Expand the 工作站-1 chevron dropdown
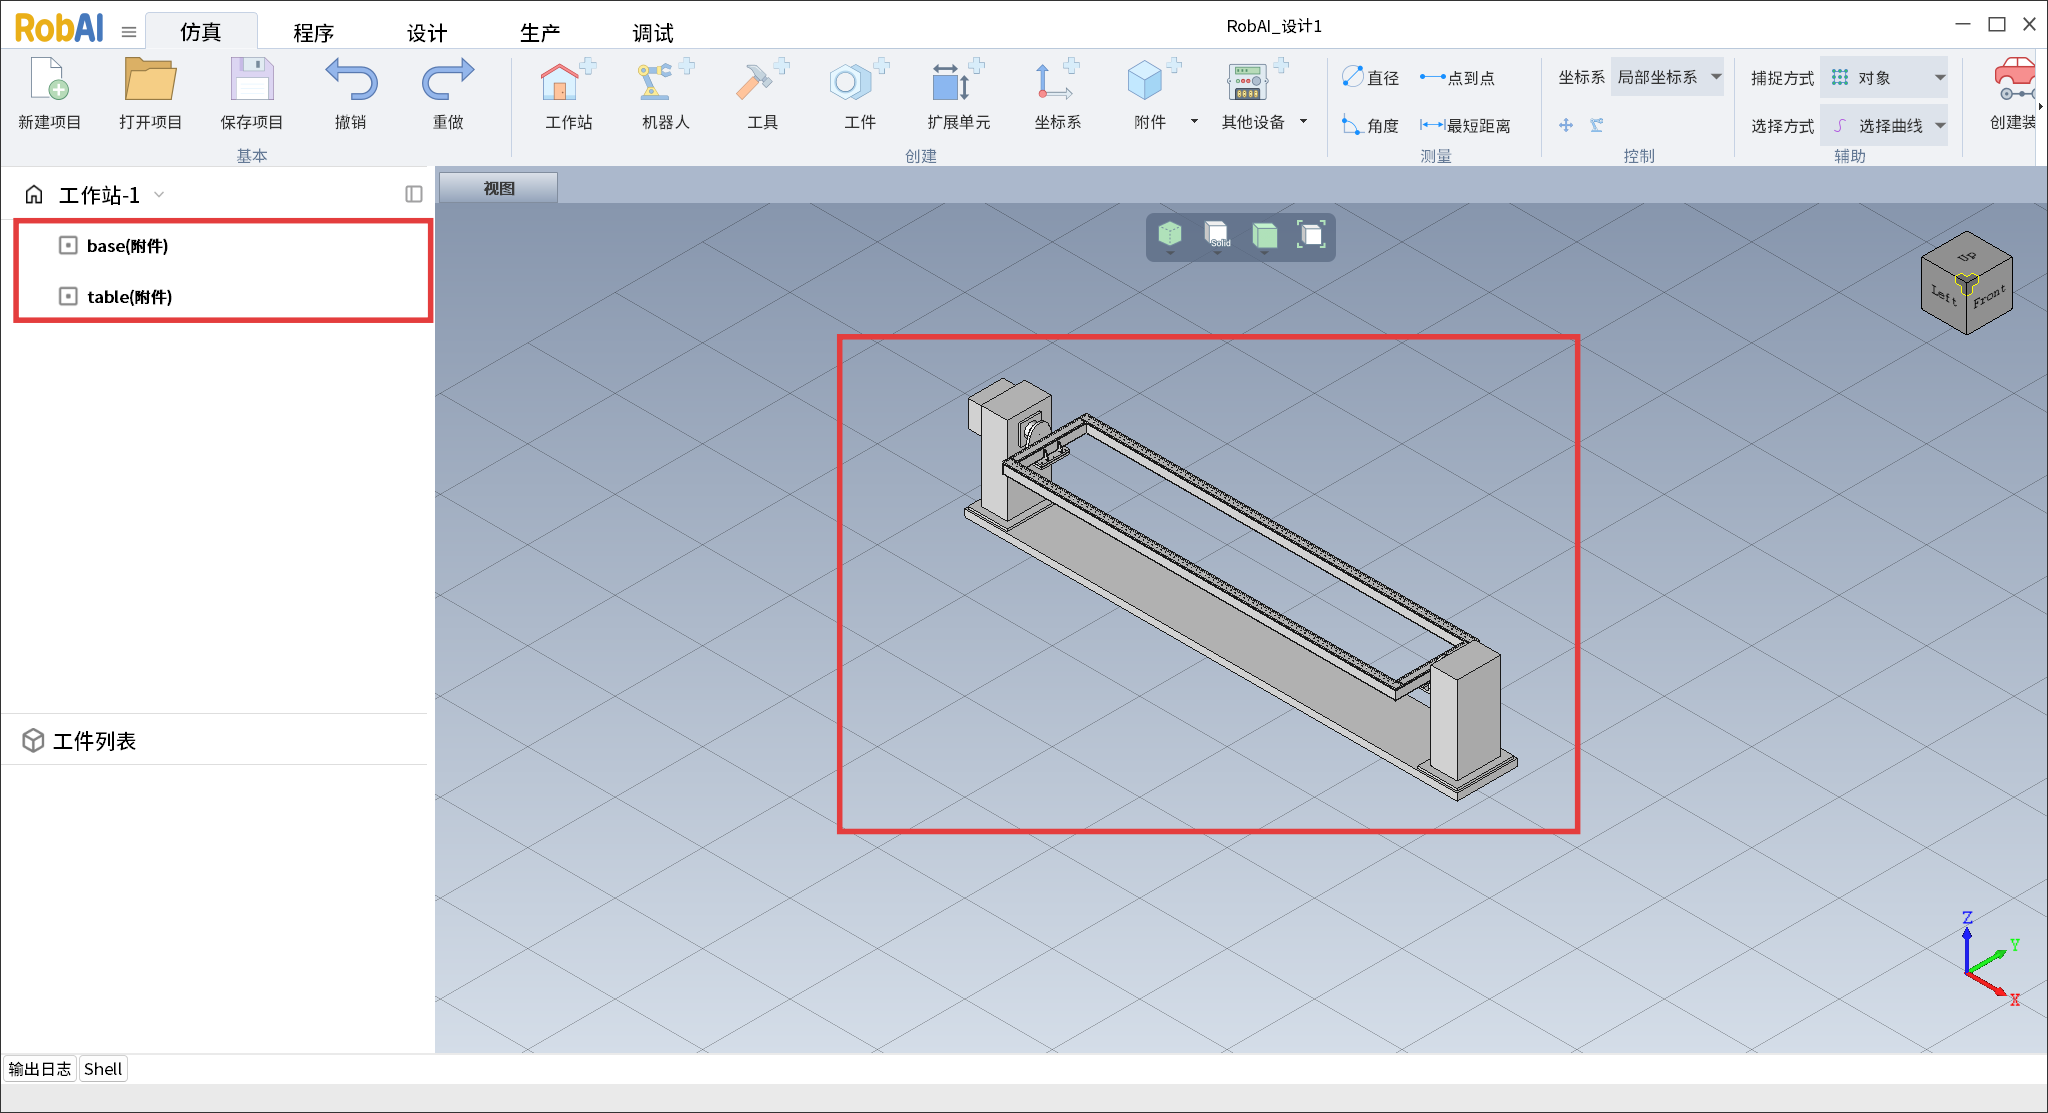Image resolution: width=2048 pixels, height=1113 pixels. pyautogui.click(x=159, y=195)
